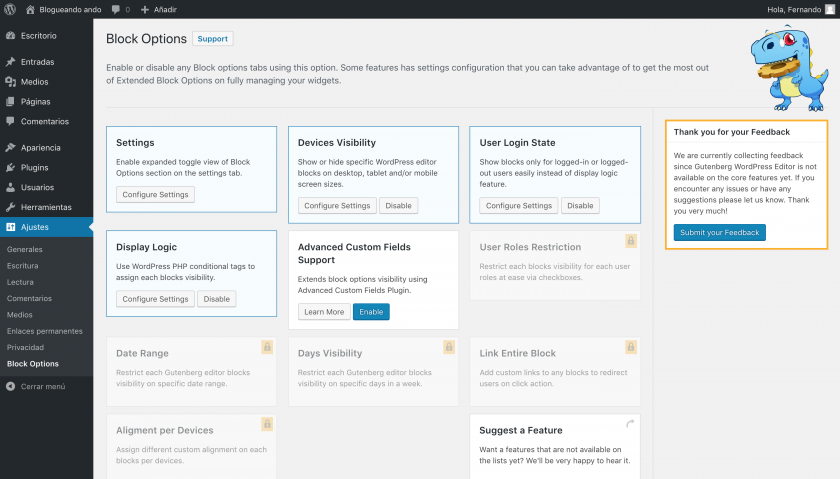
Task: Click the WordPress logo in admin bar
Action: tap(10, 9)
